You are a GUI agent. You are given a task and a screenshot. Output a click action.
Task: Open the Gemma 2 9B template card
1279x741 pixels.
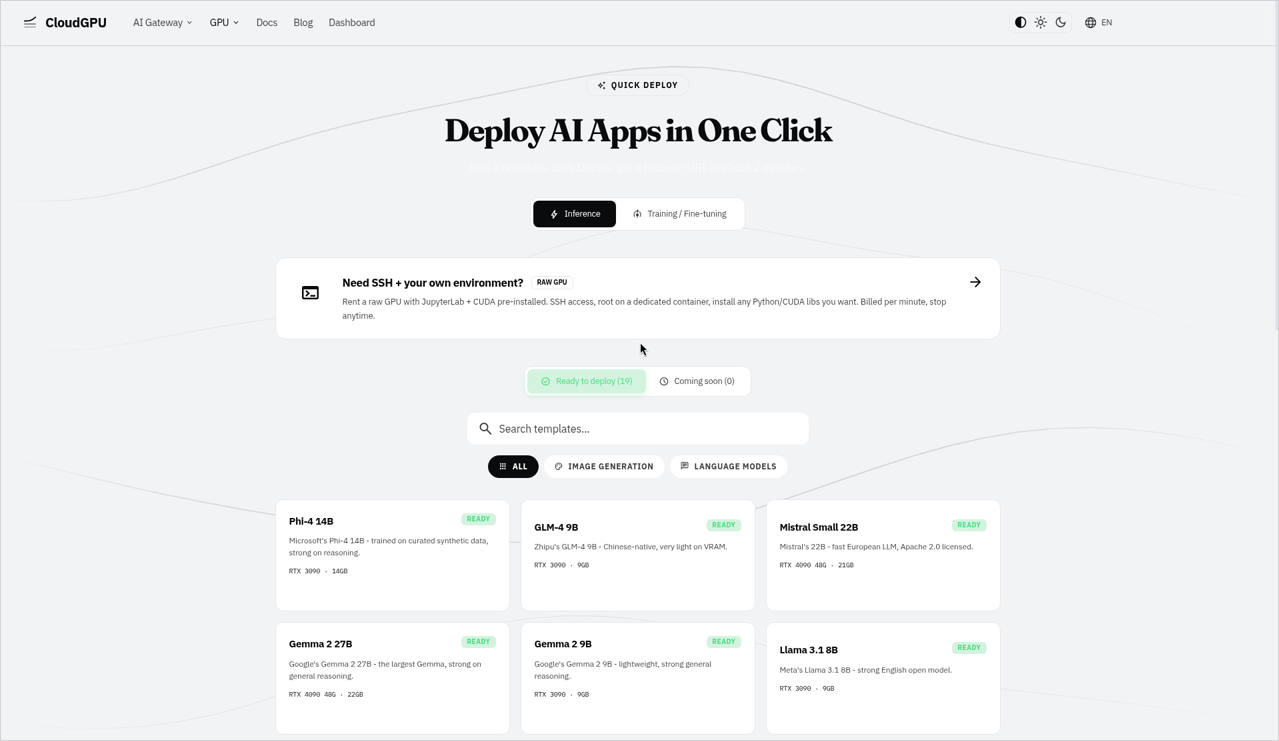pos(638,678)
